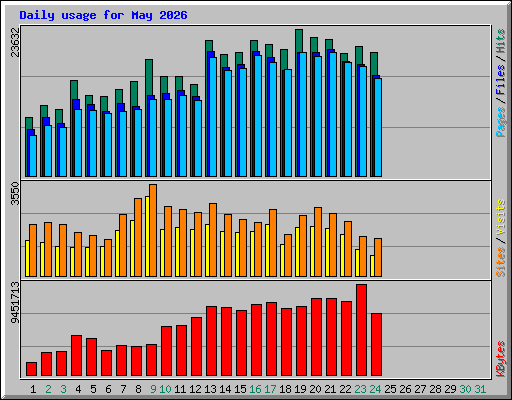
Task: Click the orange Visits bar for day 6
Action: pyautogui.click(x=108, y=258)
